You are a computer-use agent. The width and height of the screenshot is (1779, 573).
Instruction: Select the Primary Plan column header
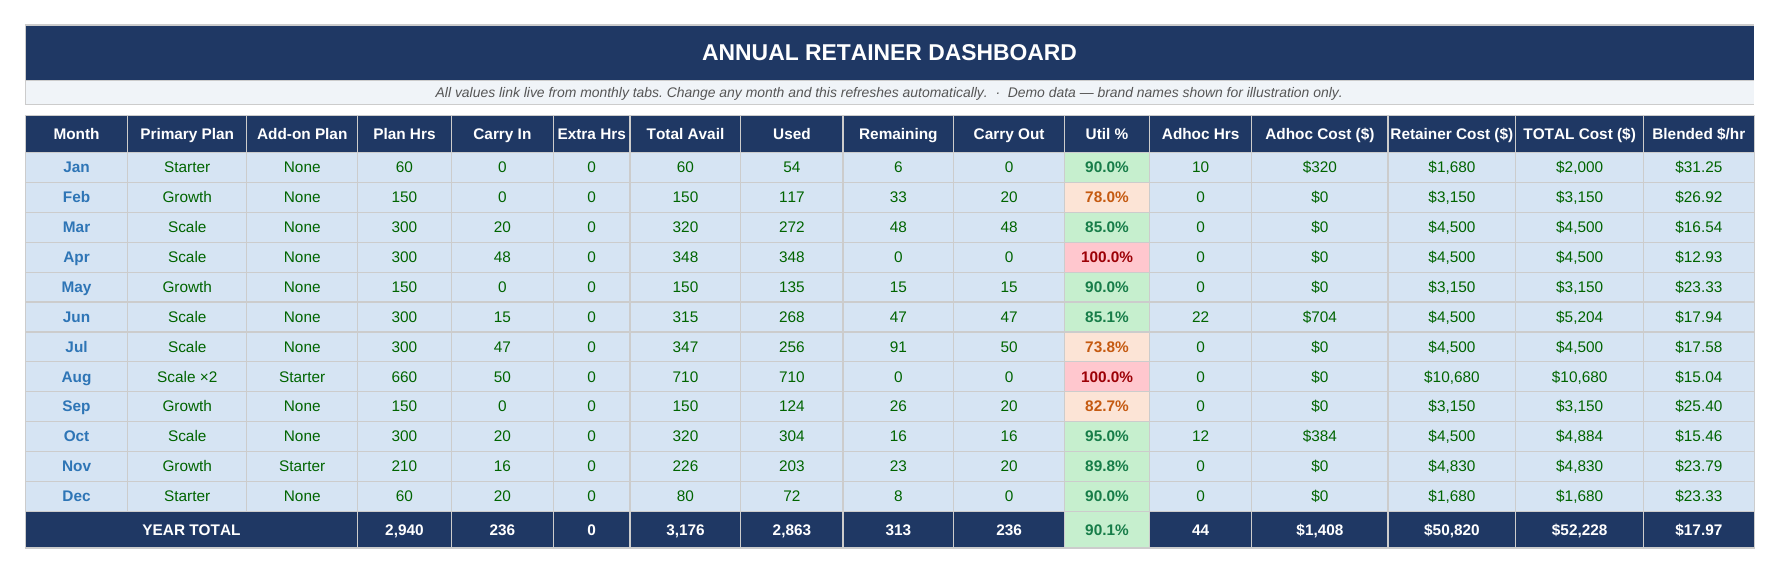click(x=187, y=134)
